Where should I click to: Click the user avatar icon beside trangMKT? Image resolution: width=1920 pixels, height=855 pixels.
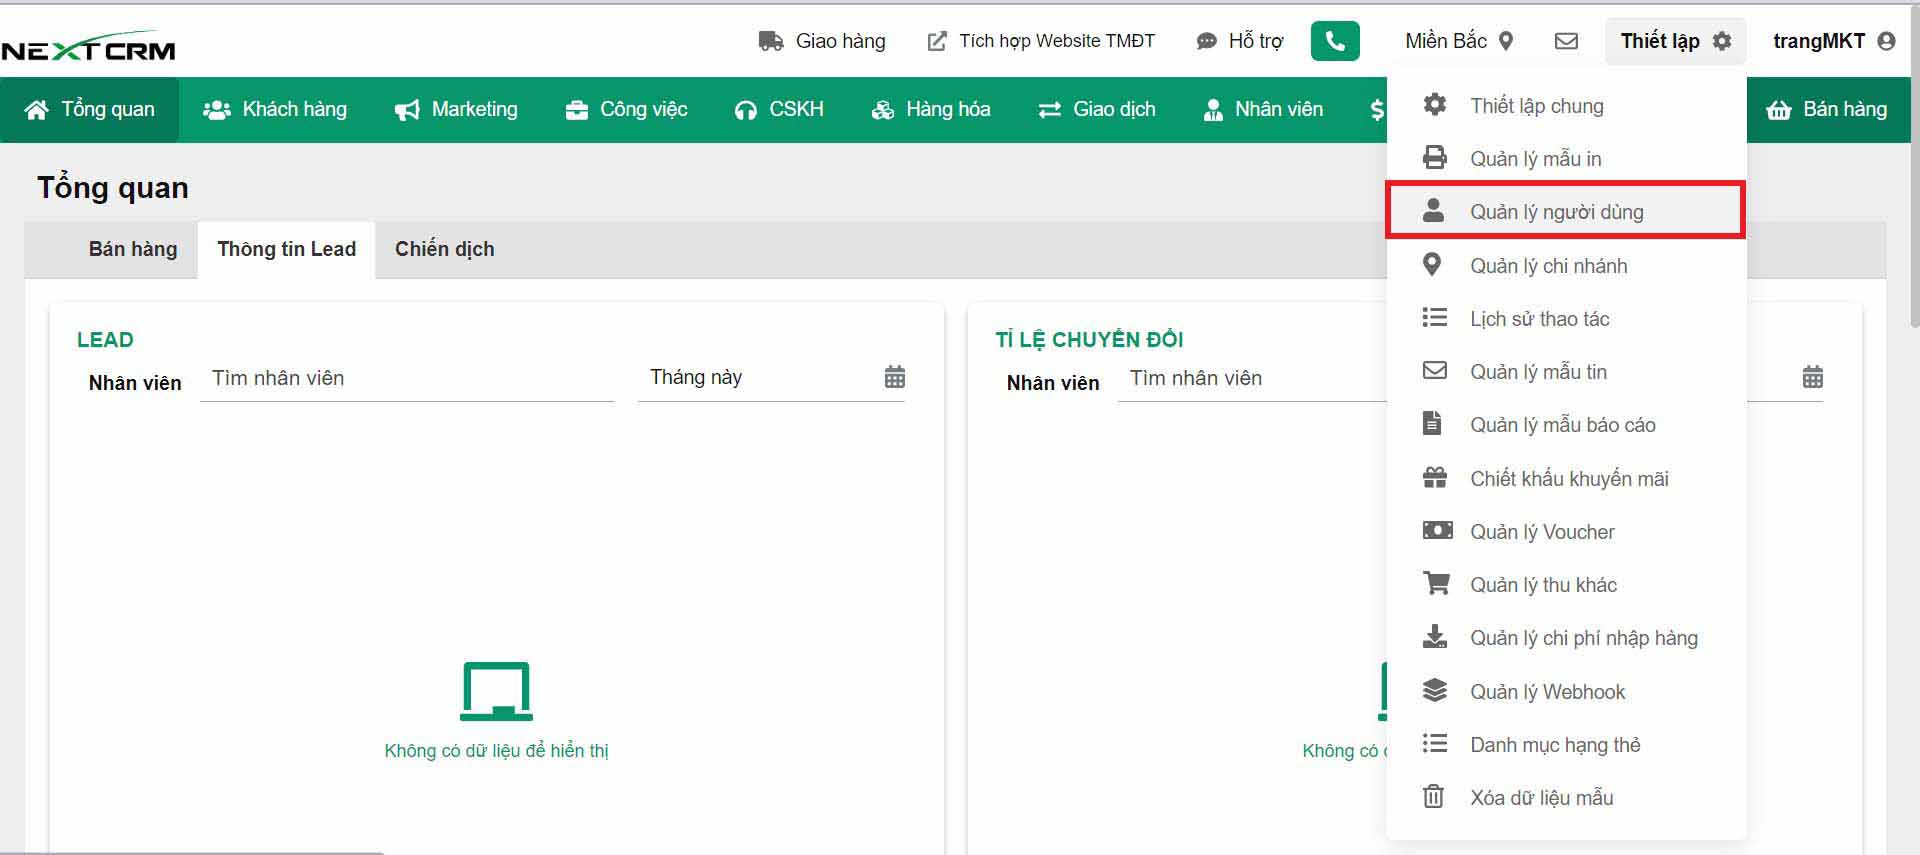click(1886, 41)
